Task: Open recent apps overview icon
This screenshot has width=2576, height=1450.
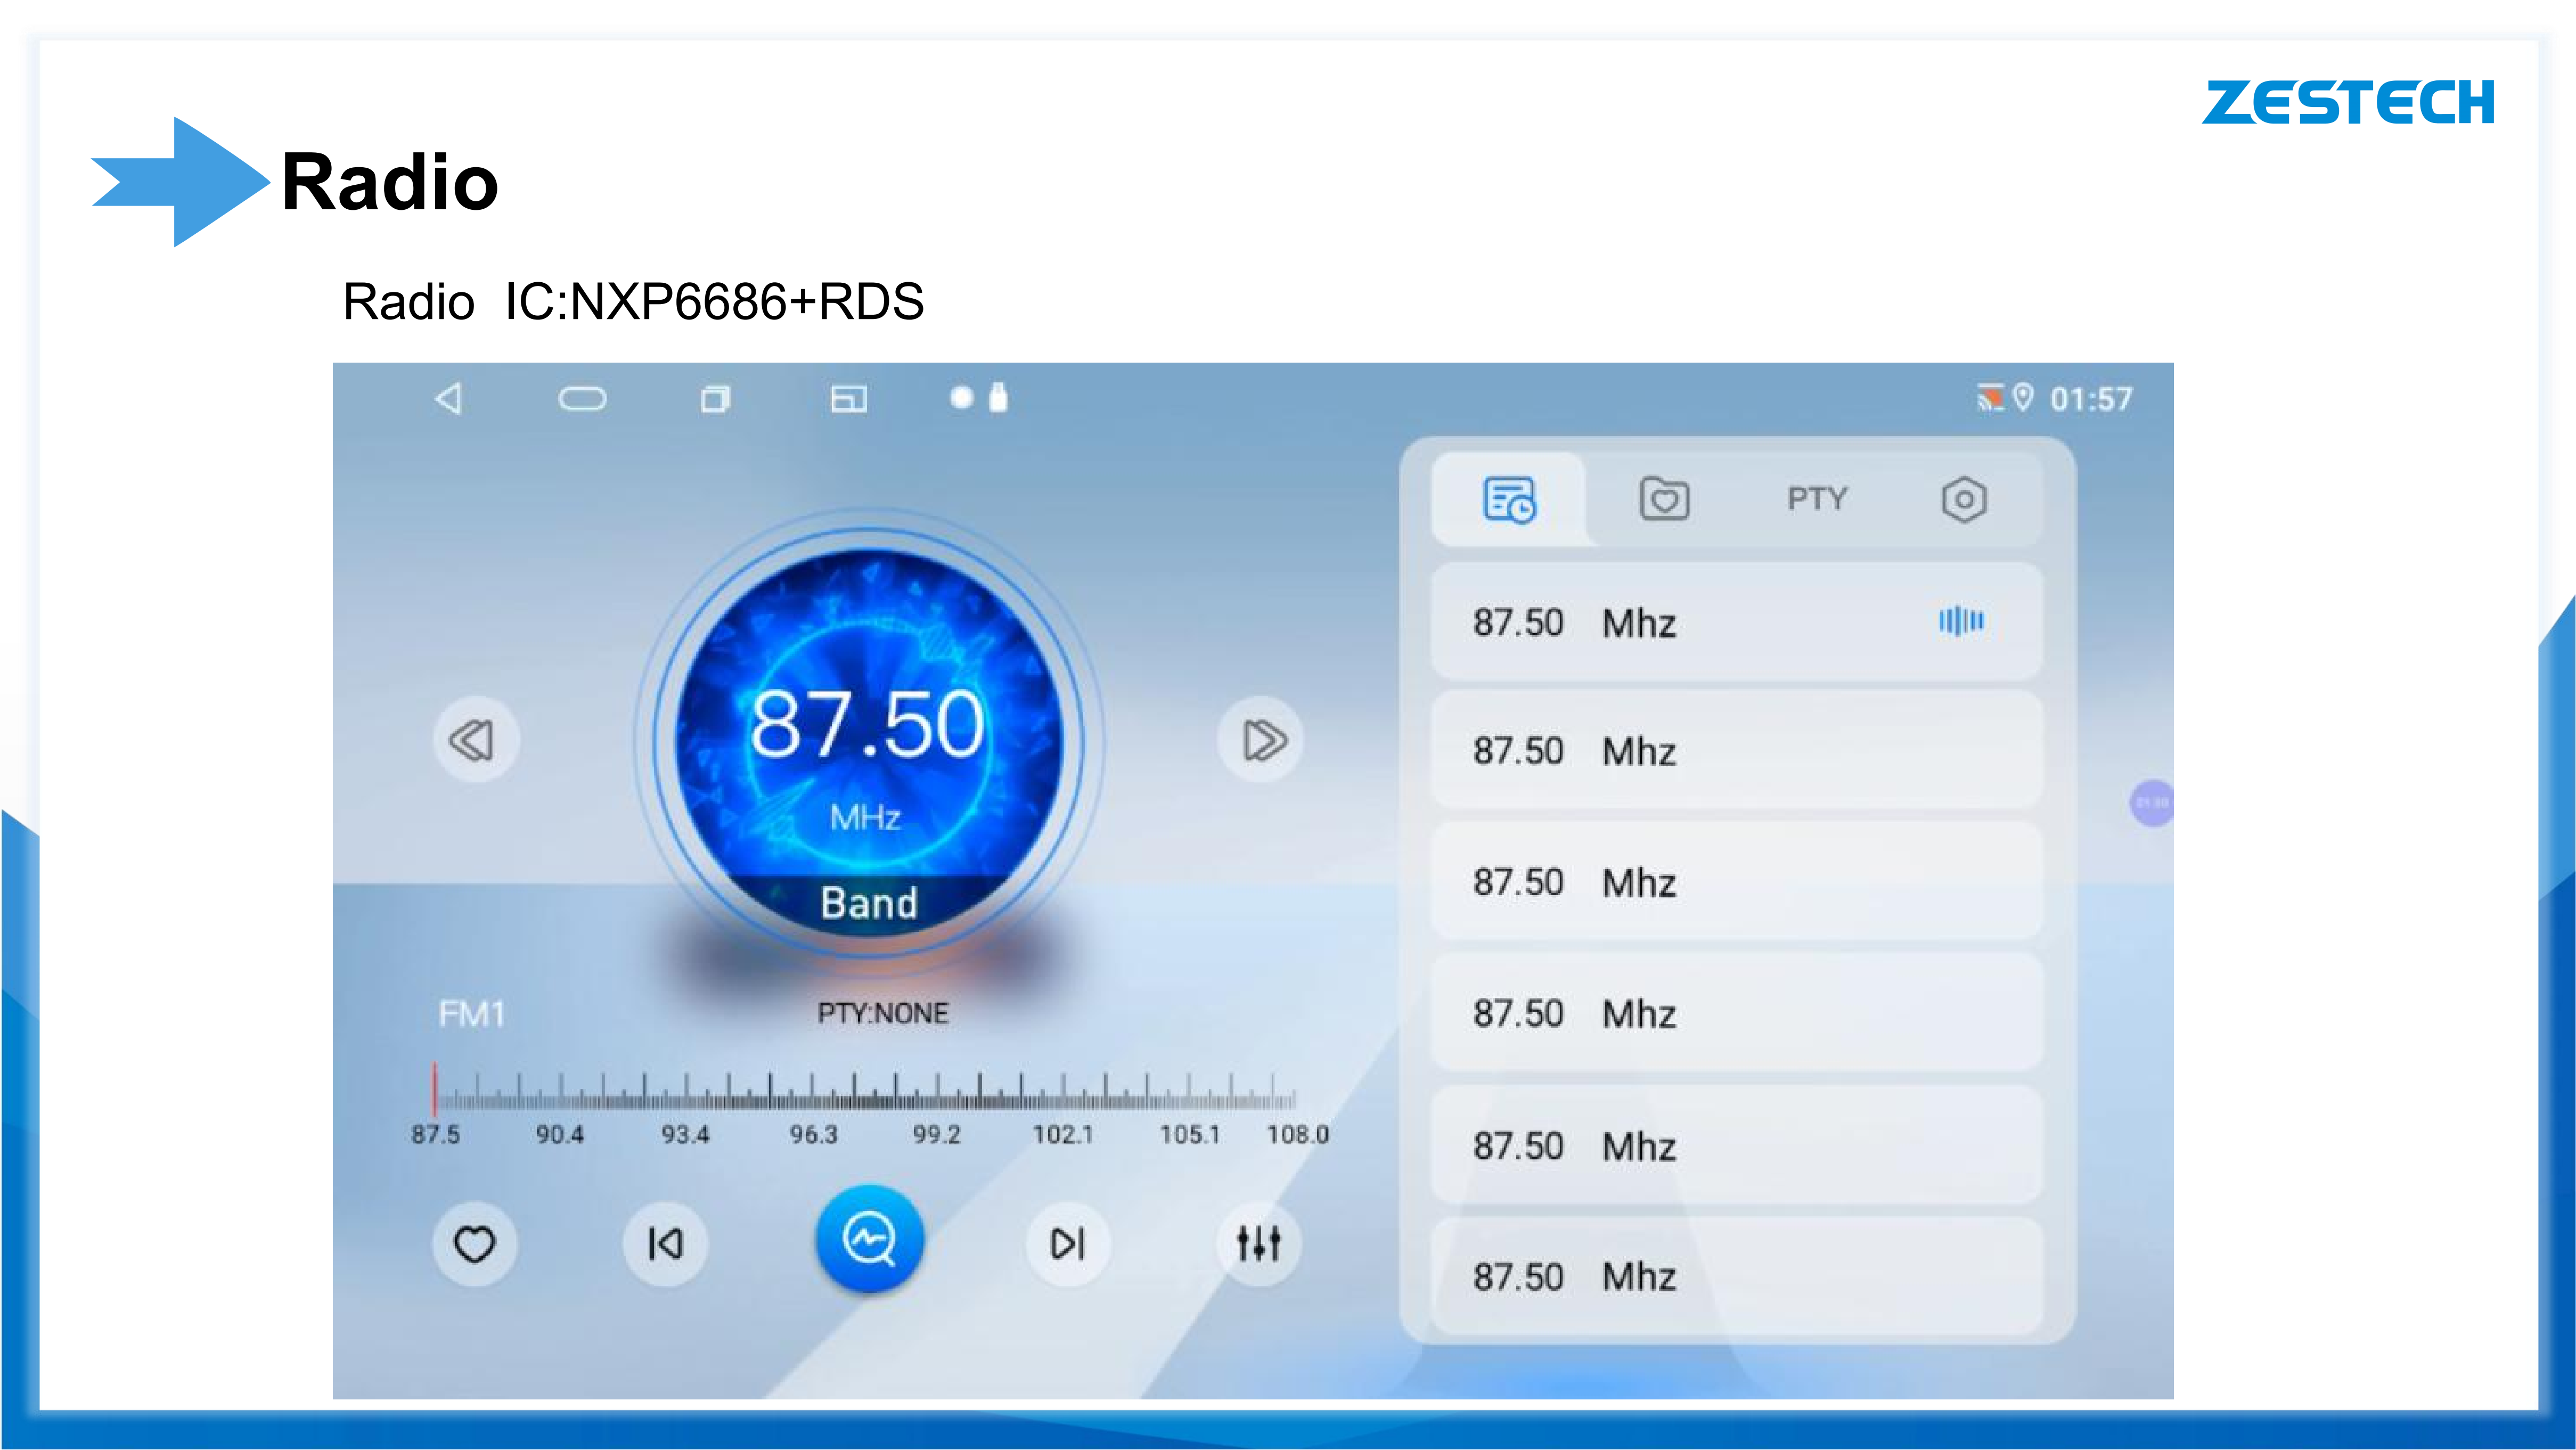Action: 715,399
